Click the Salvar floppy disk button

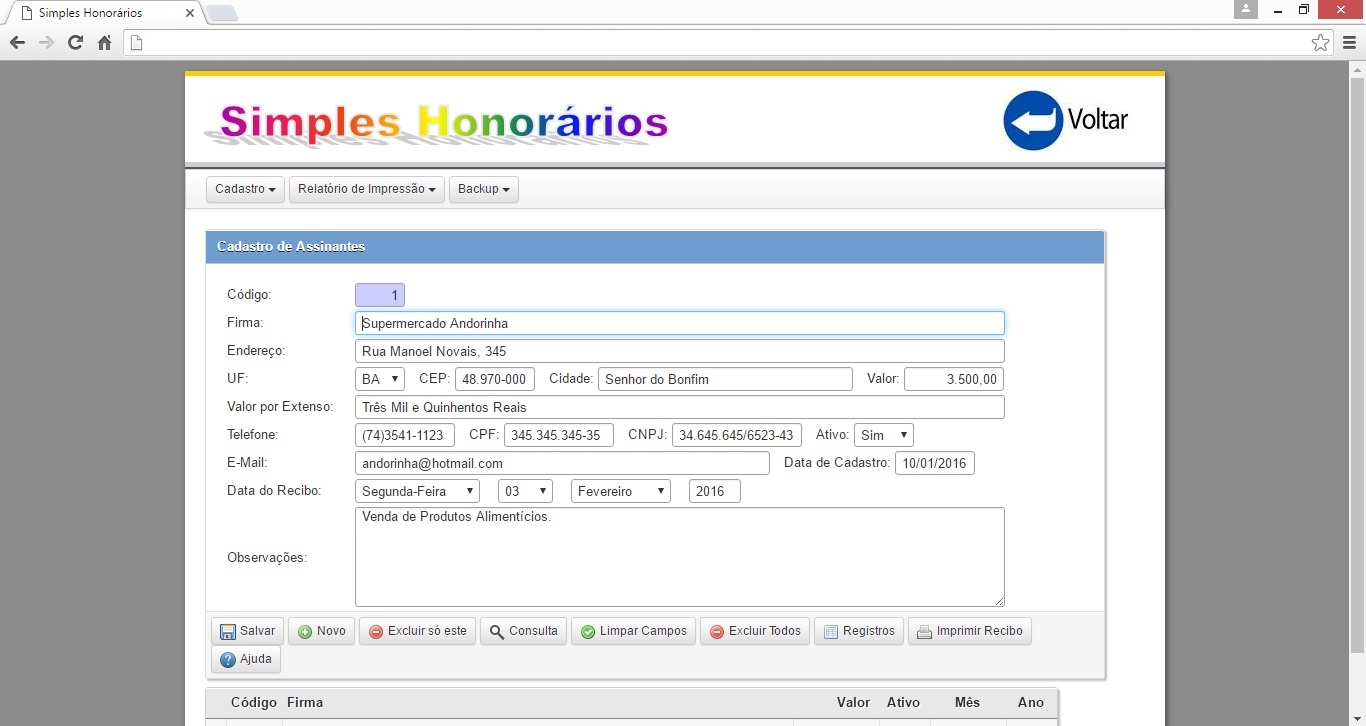[247, 631]
